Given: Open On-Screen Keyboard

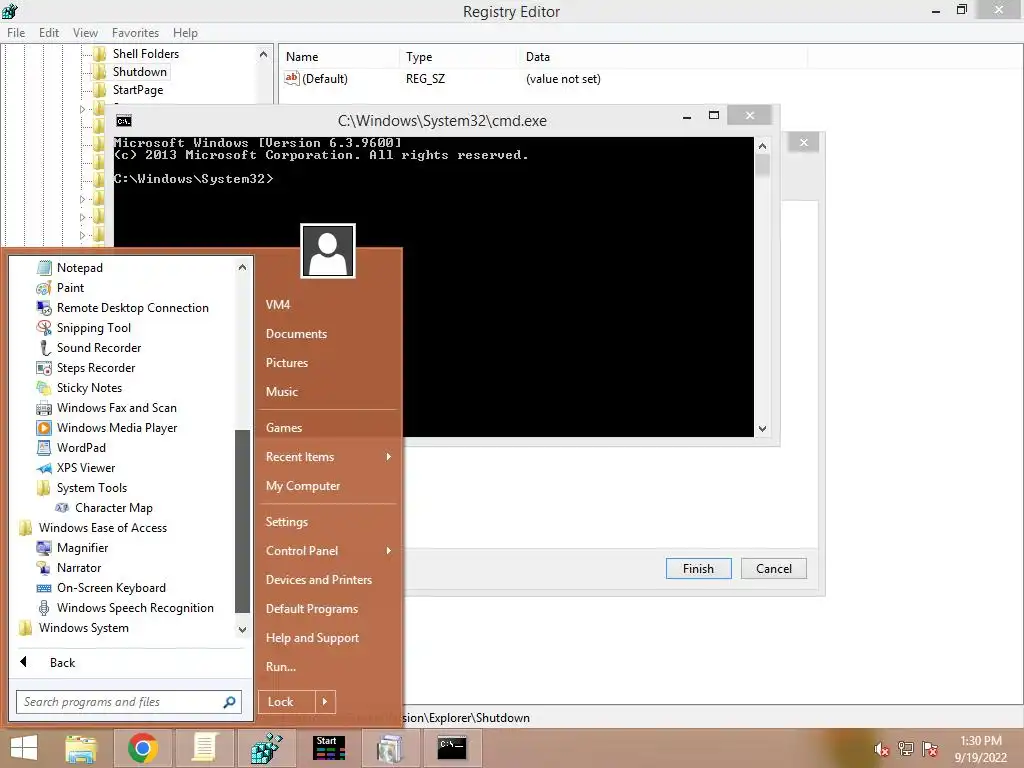Looking at the screenshot, I should [x=111, y=588].
